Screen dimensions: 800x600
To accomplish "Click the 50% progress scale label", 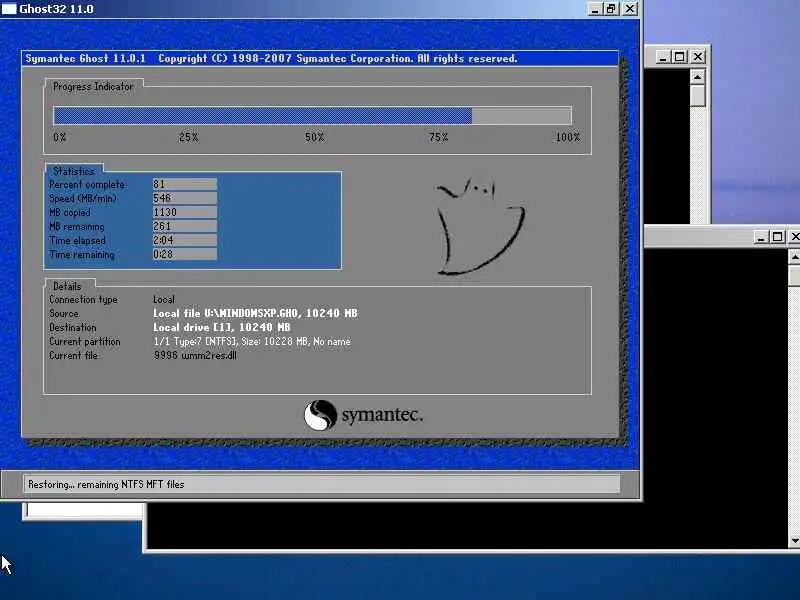I will tap(315, 137).
